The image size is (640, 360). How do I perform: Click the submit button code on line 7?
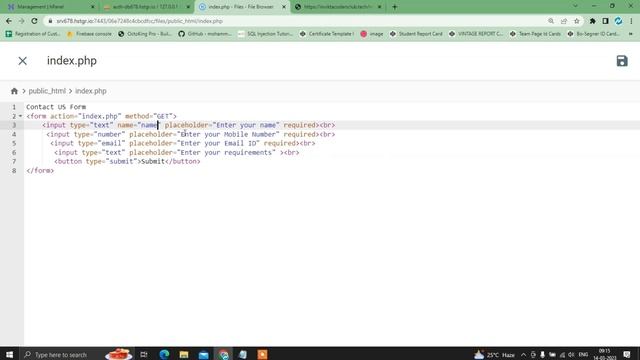[x=127, y=162]
